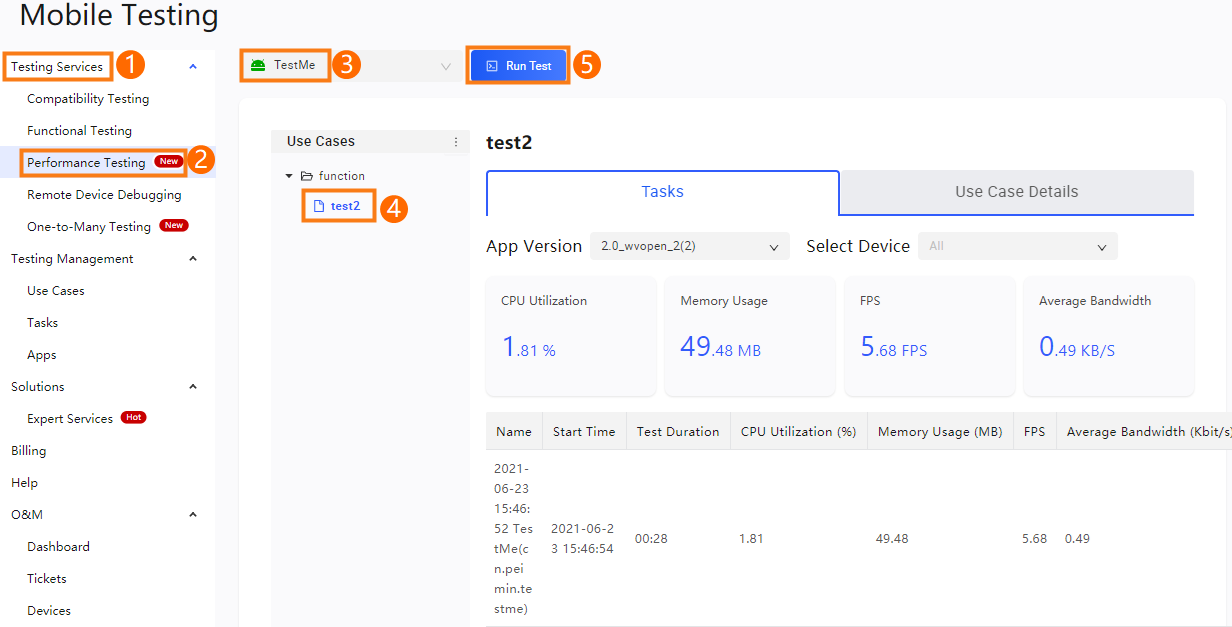Click the Run Test button

[x=519, y=66]
